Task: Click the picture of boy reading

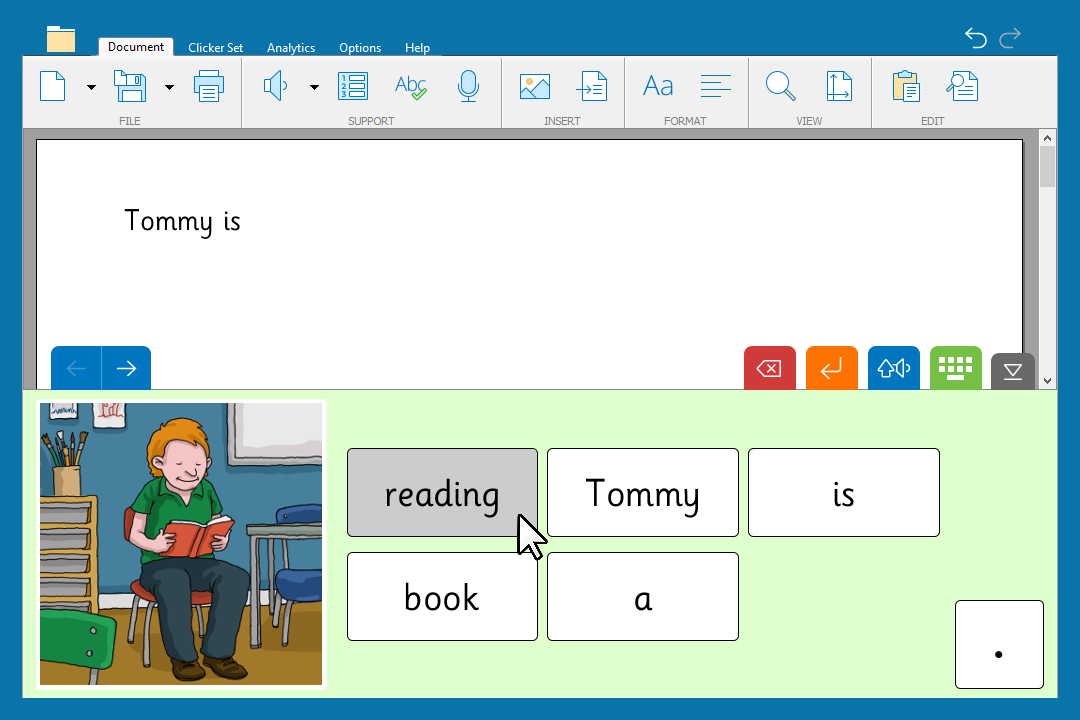Action: [x=181, y=545]
